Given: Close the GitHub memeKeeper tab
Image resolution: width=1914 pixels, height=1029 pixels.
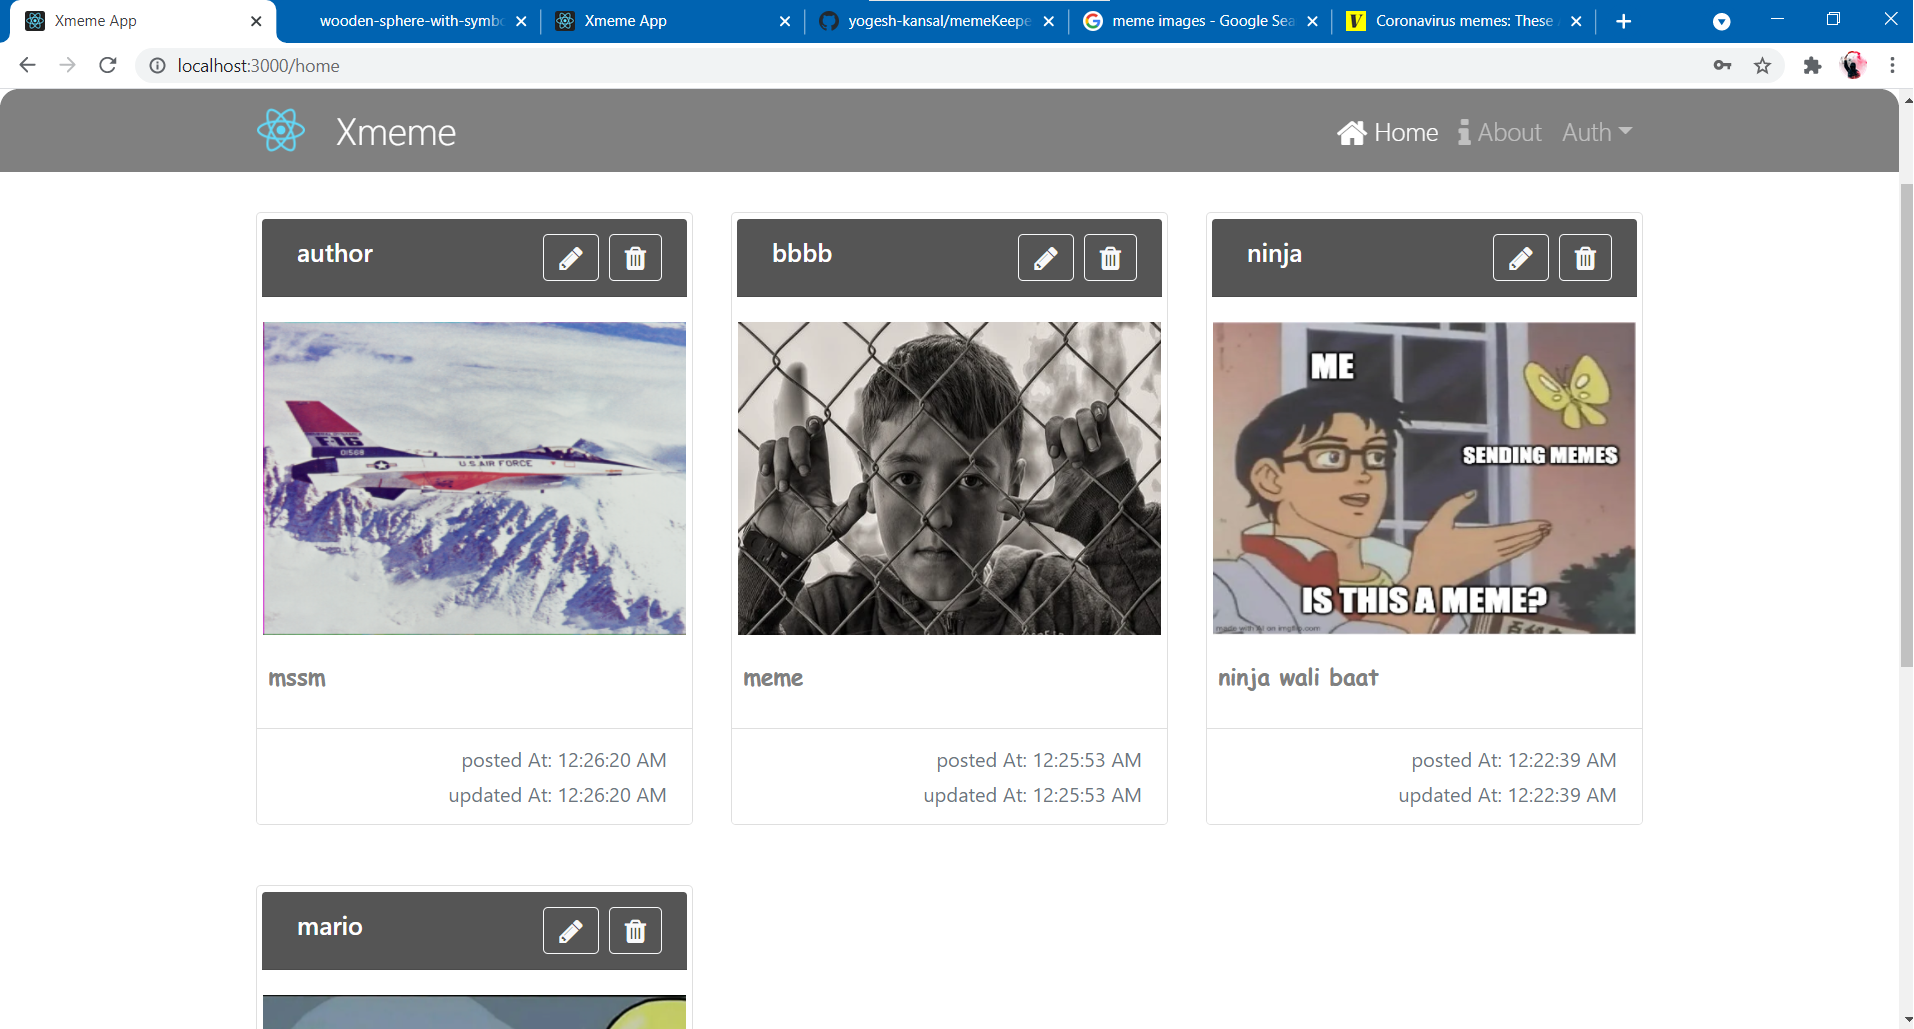Looking at the screenshot, I should (1048, 21).
